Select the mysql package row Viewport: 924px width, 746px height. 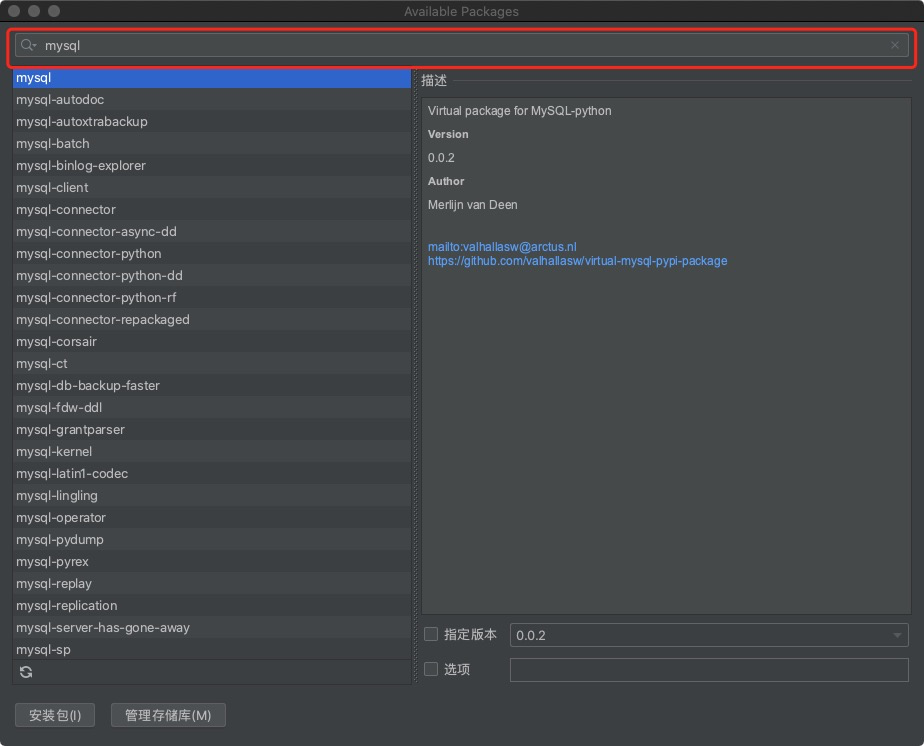pyautogui.click(x=212, y=78)
